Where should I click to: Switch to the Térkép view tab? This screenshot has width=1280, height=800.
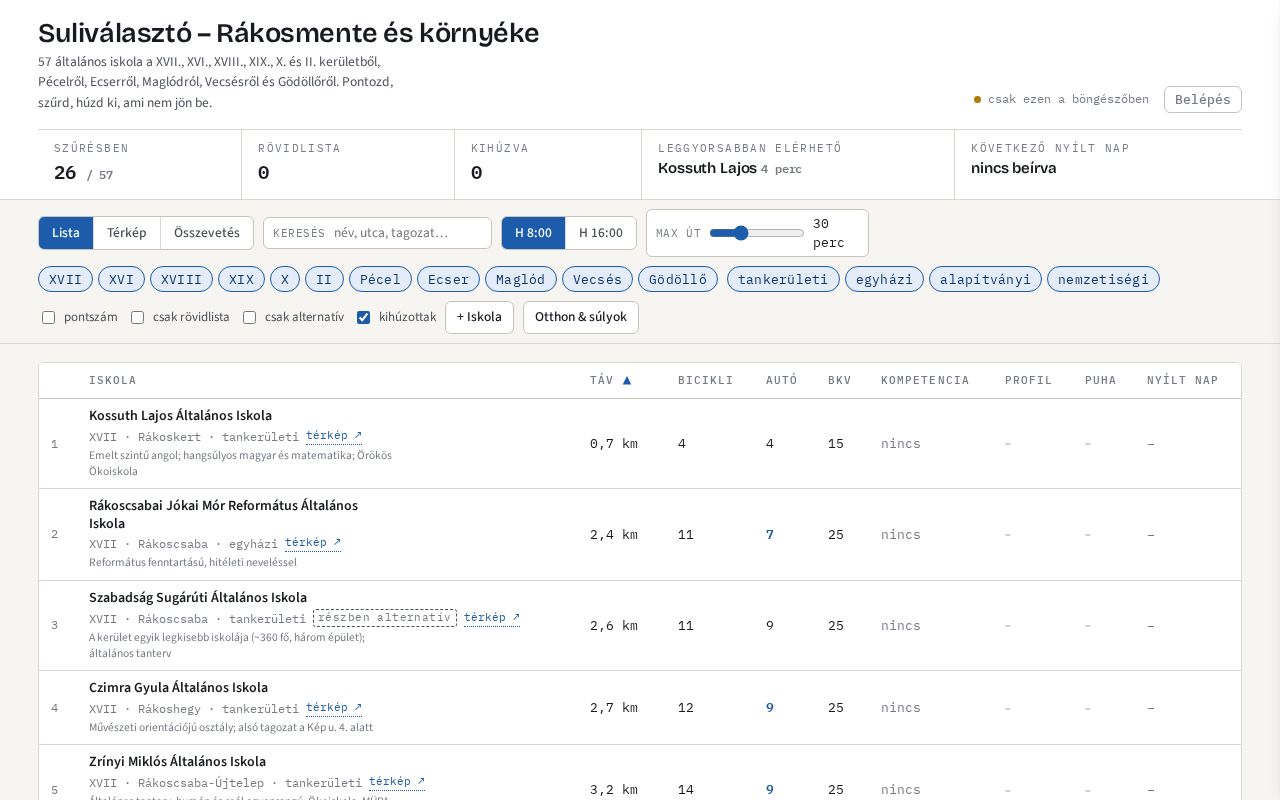click(127, 233)
